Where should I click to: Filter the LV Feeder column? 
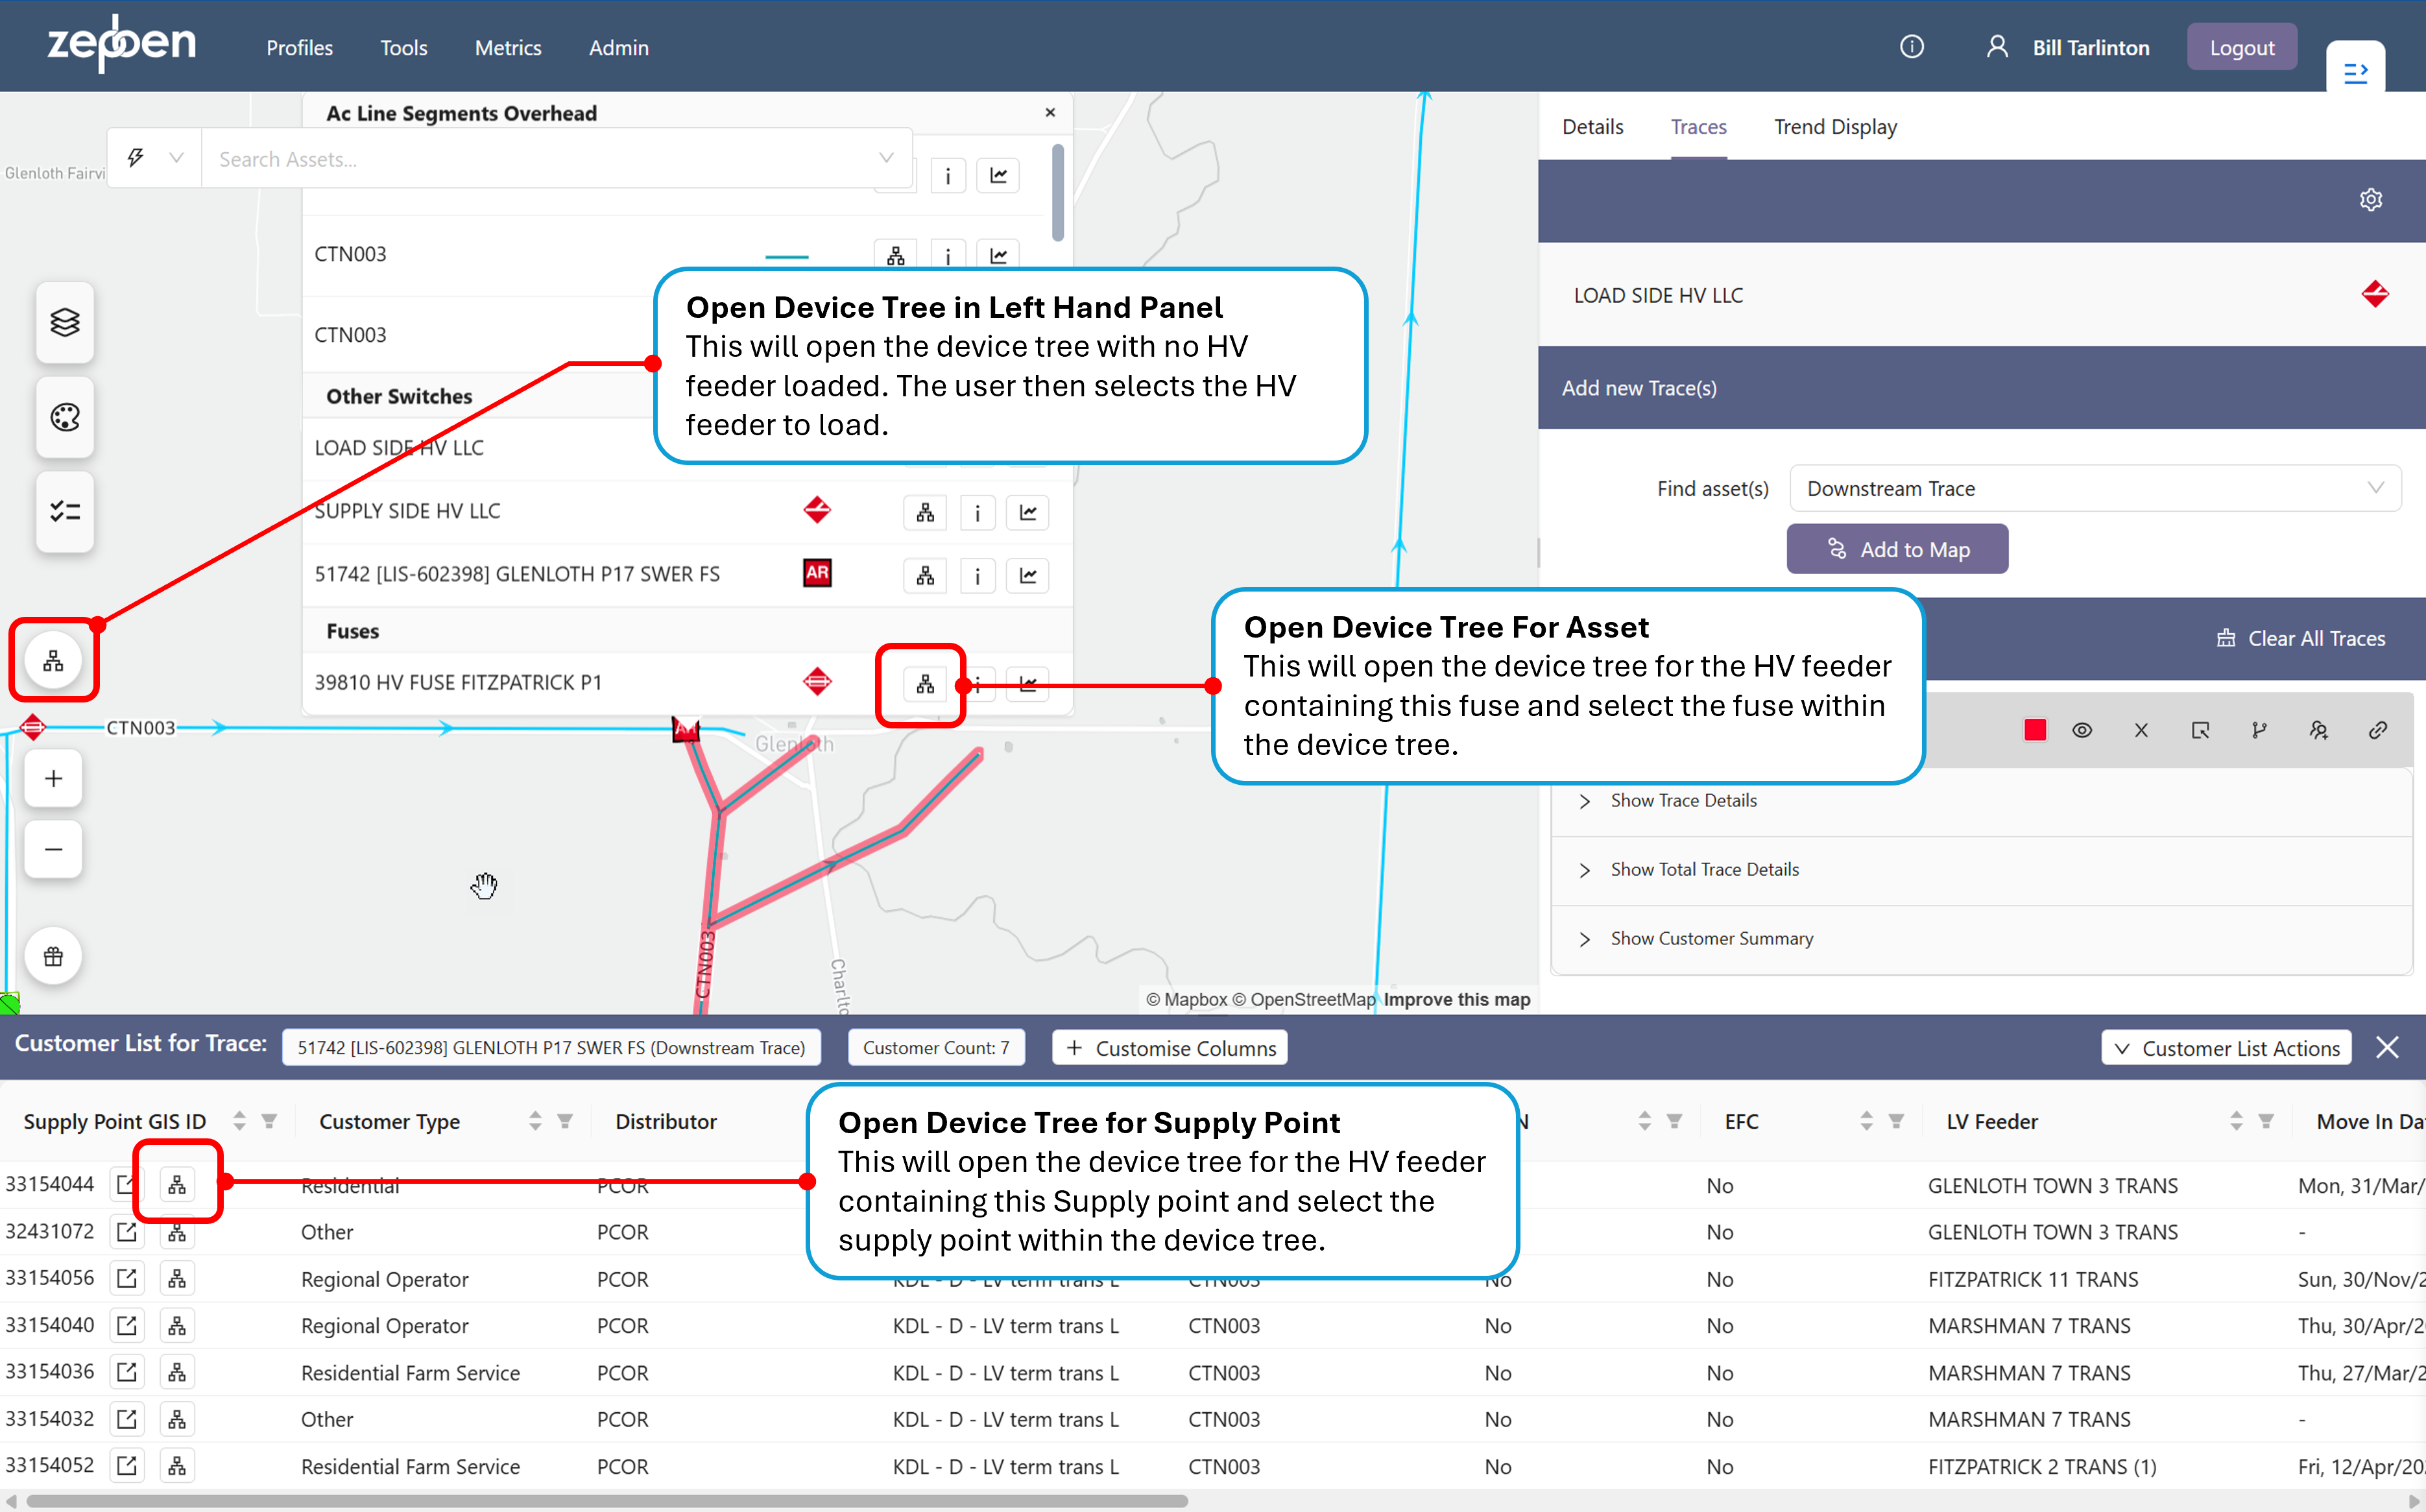pyautogui.click(x=2266, y=1121)
